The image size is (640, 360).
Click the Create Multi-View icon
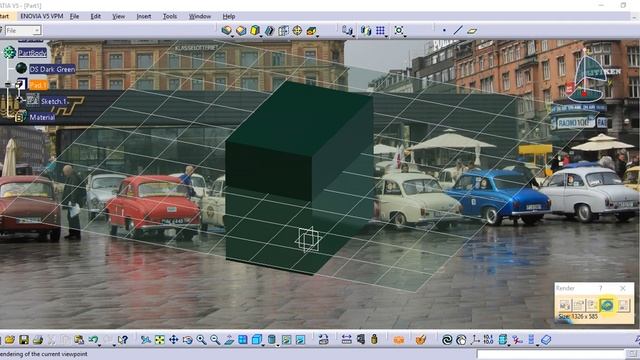(243, 340)
